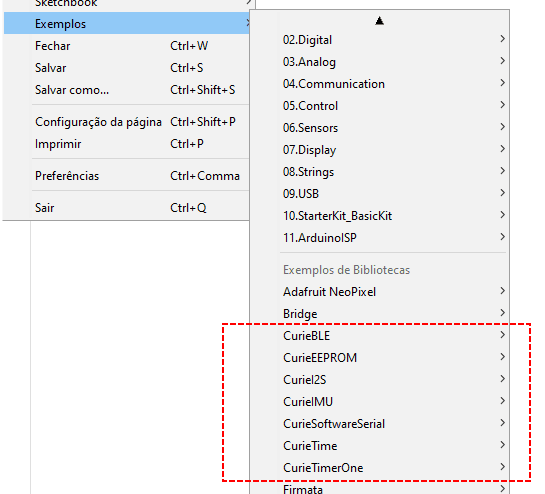
Task: Select 10.StarterKit_BasicKit examples
Action: tap(379, 216)
